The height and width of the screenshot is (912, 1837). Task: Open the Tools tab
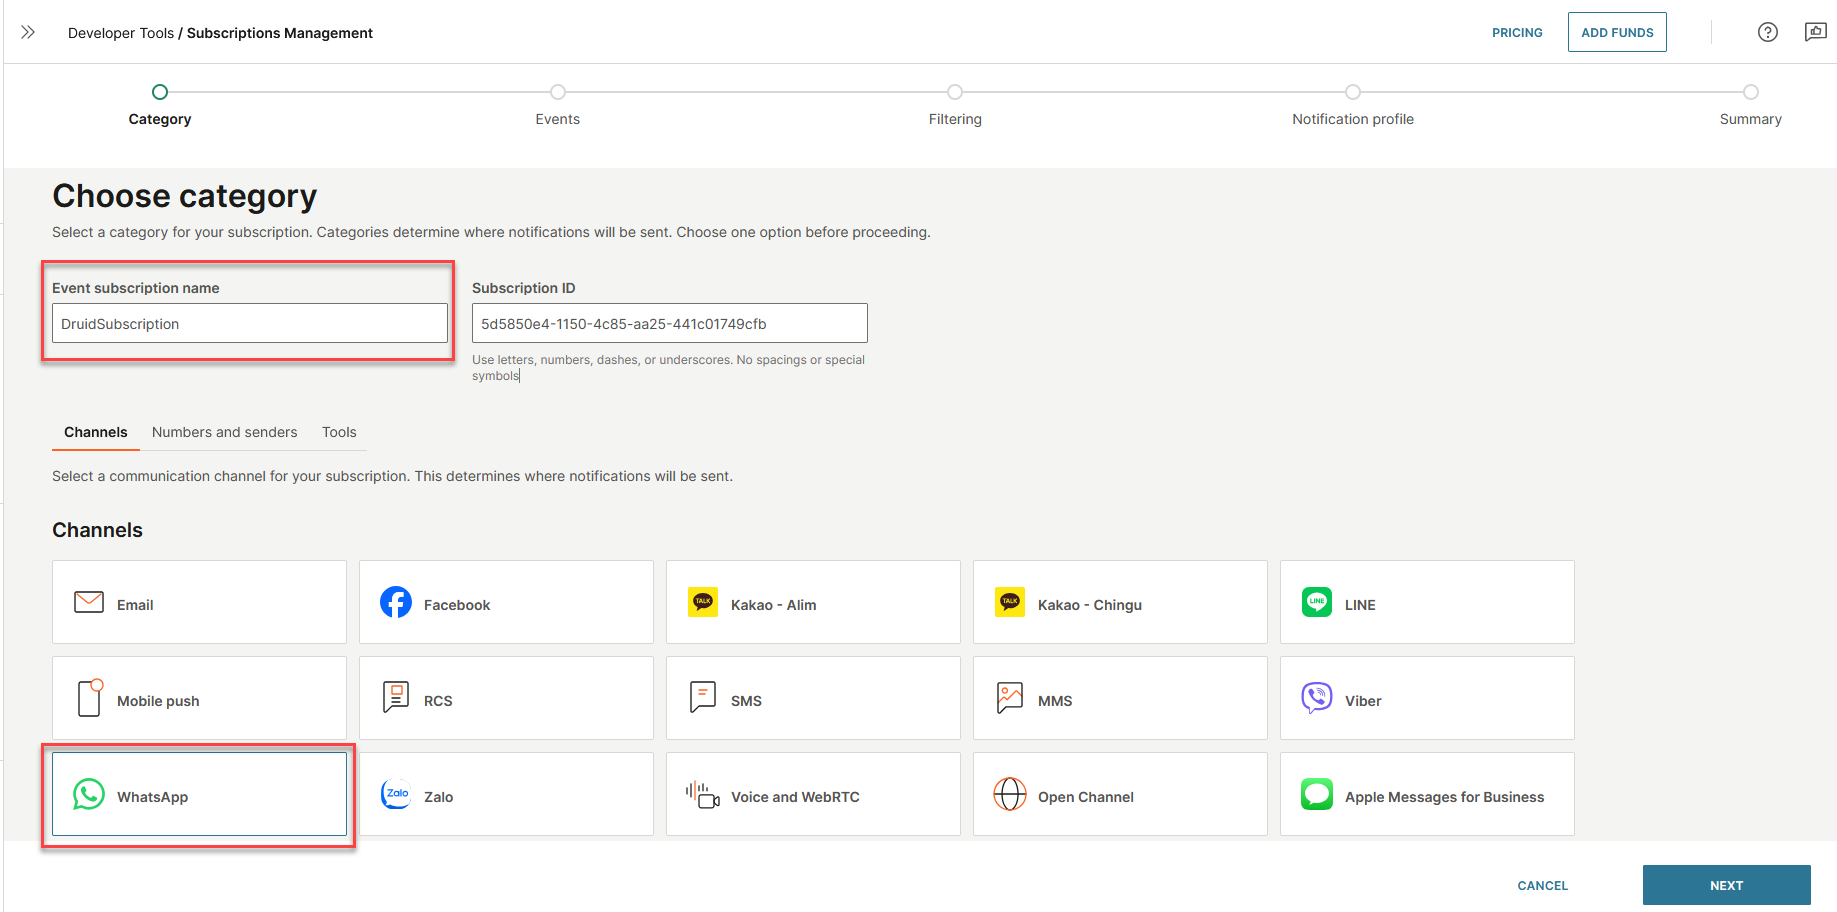click(x=339, y=432)
